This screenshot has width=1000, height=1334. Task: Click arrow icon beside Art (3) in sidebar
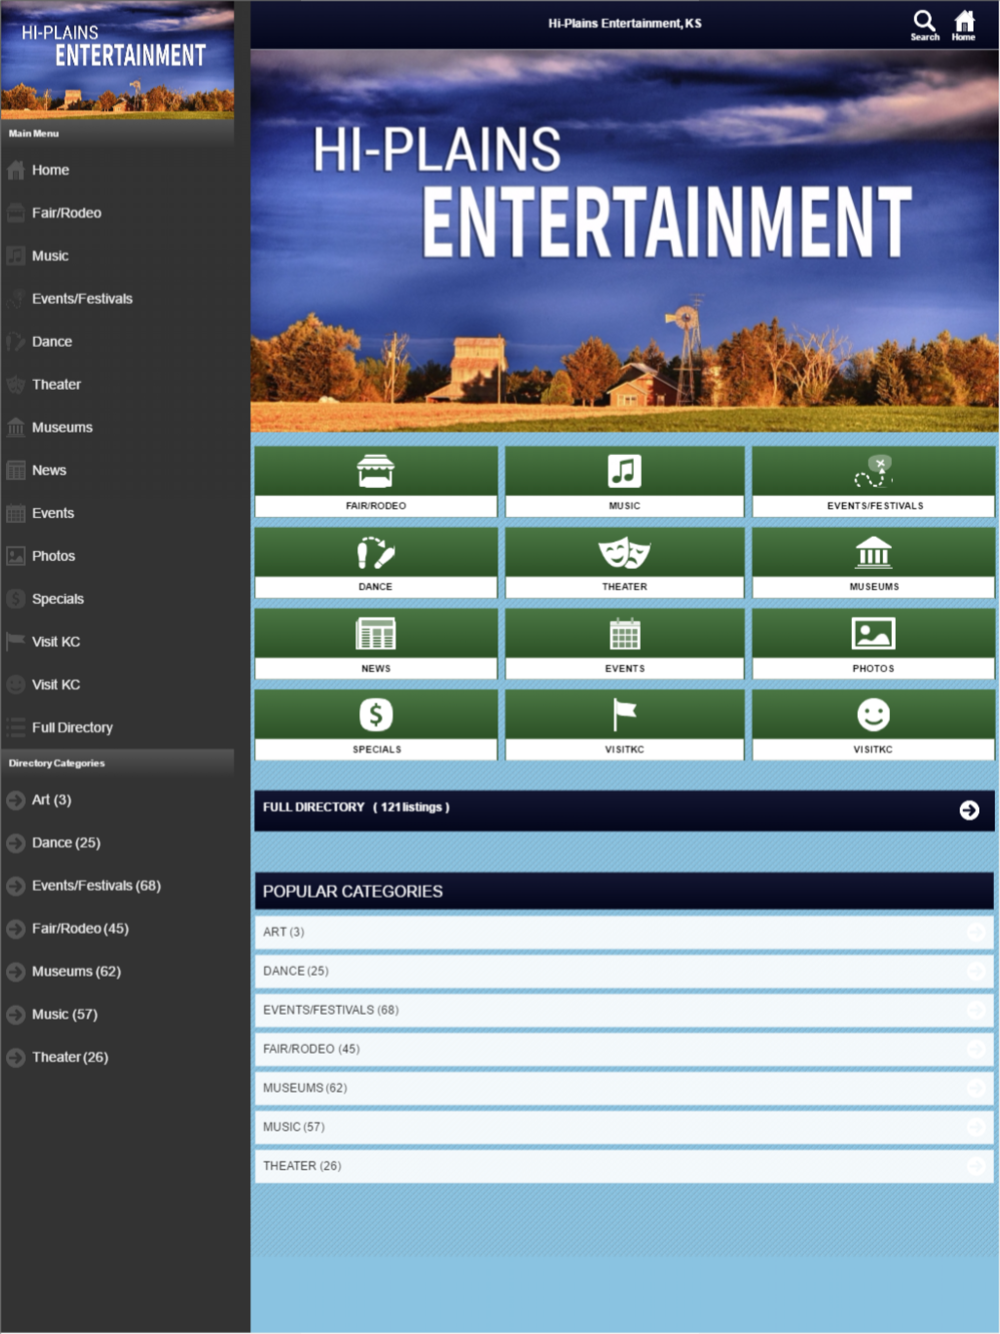click(16, 800)
